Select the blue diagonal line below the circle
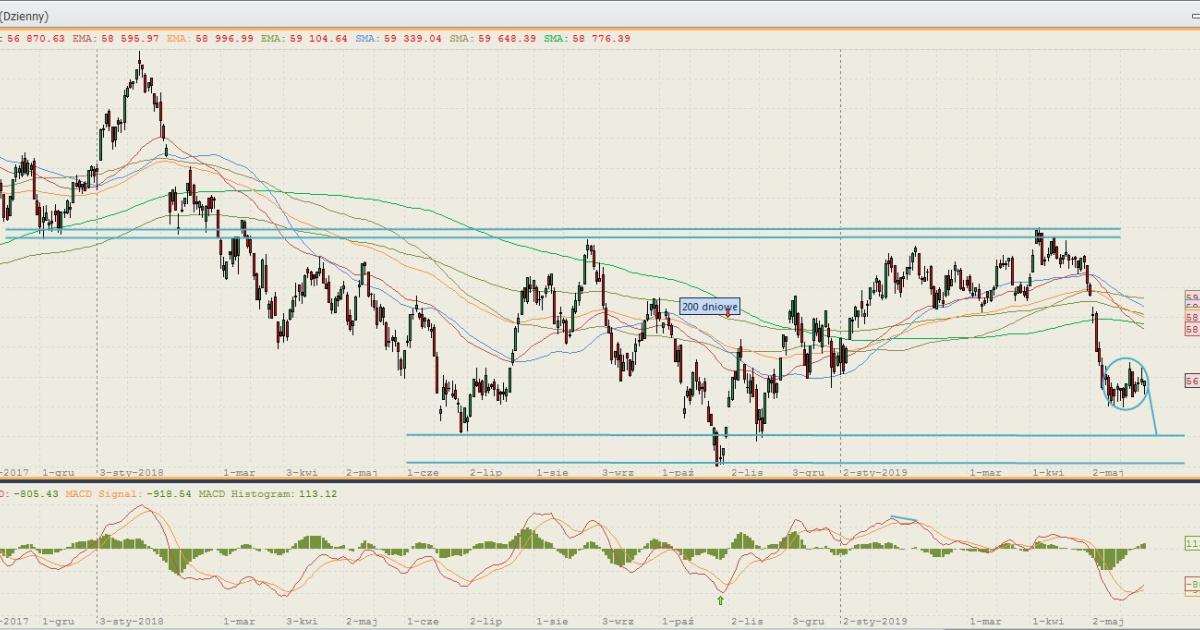This screenshot has height=630, width=1200. (1151, 412)
